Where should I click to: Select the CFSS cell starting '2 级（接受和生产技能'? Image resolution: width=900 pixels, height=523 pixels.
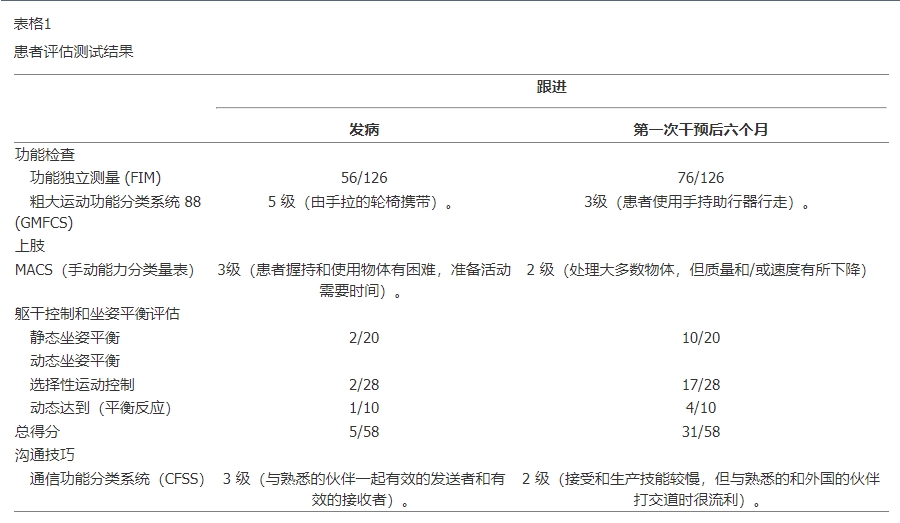(x=700, y=489)
